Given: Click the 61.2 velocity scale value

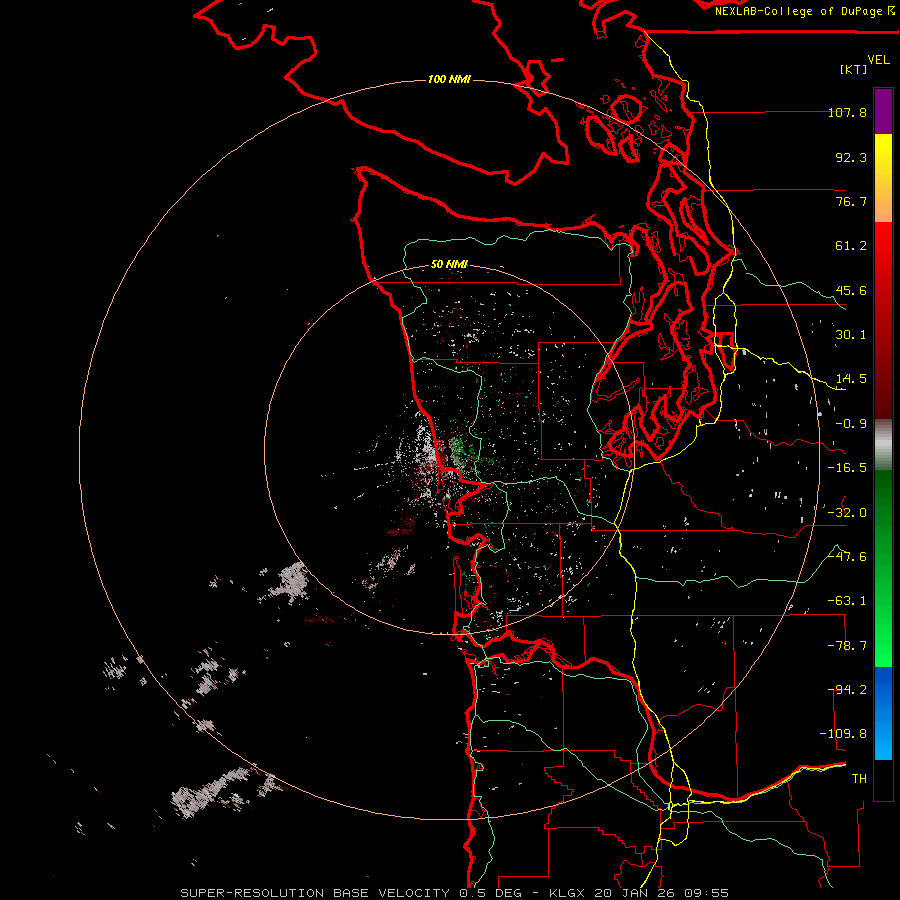Looking at the screenshot, I should 851,246.
